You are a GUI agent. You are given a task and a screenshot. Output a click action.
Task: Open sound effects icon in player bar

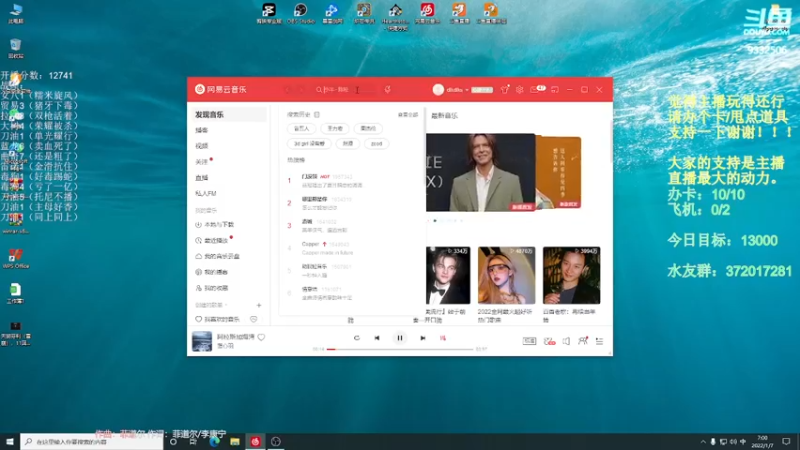[x=549, y=341]
